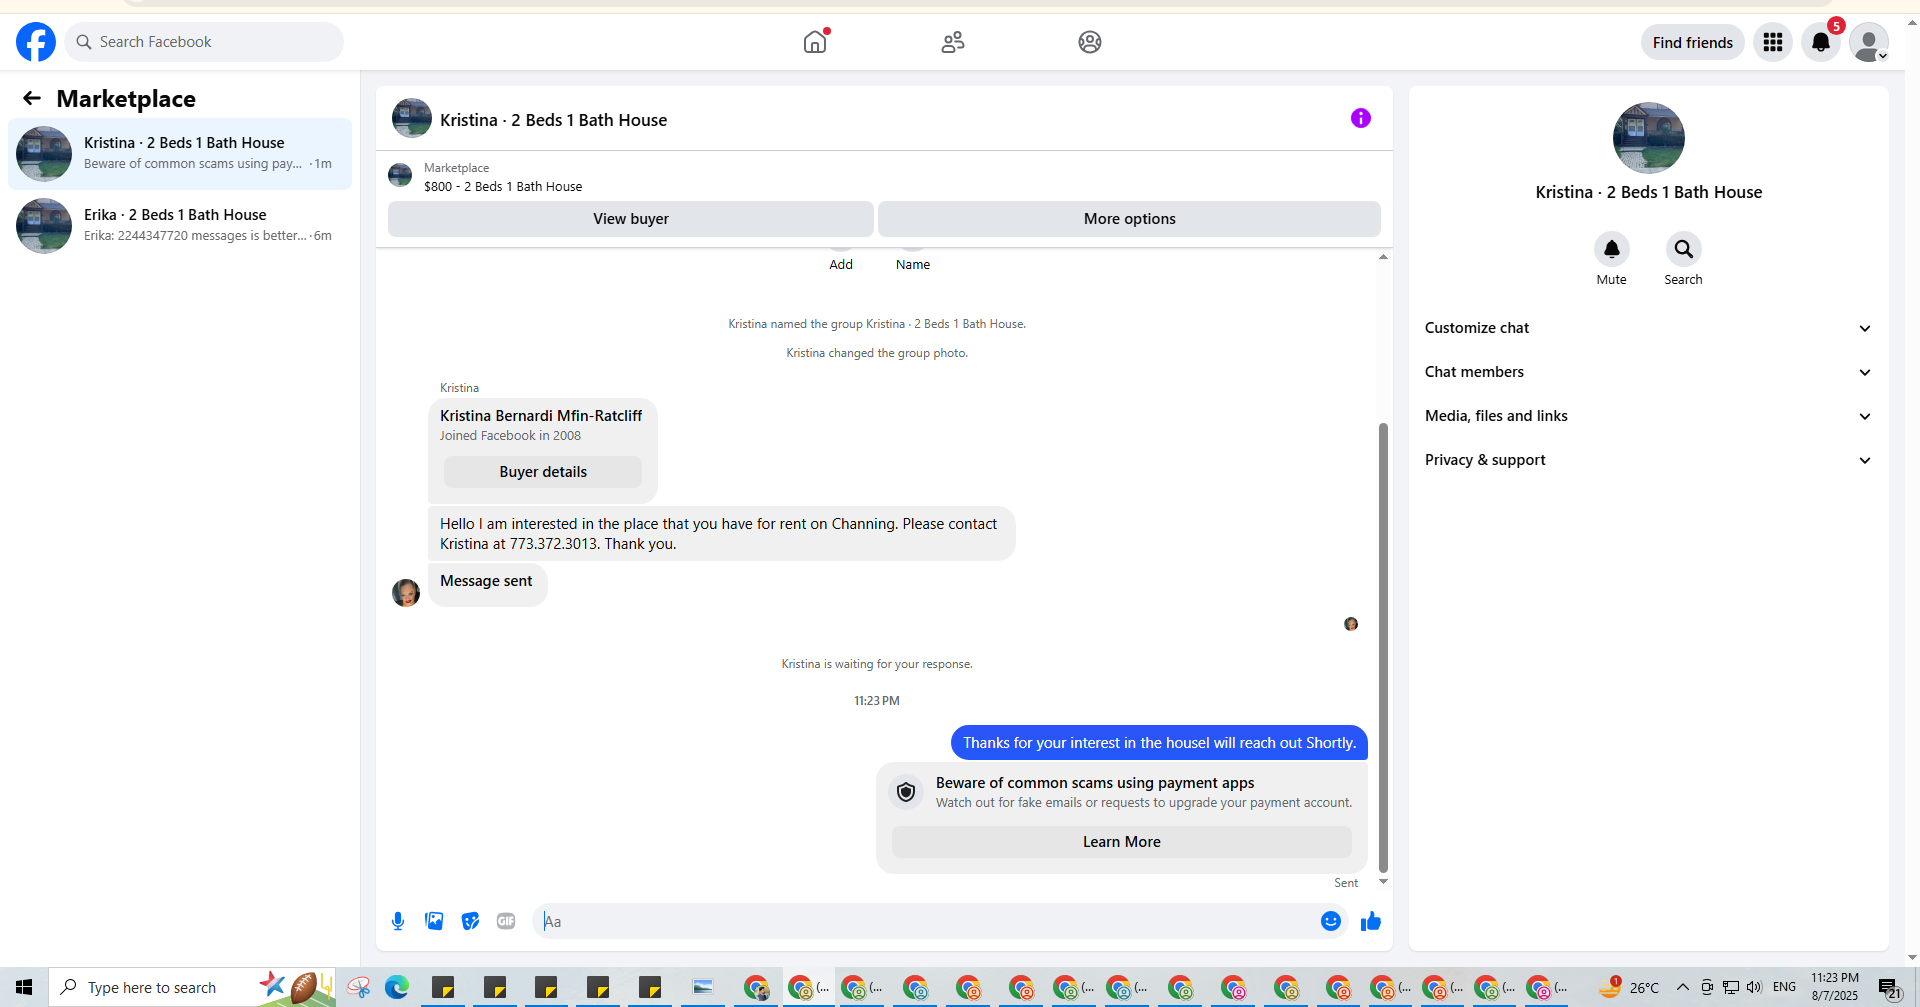Viewport: 1920px width, 1007px height.
Task: Open the notifications bell icon
Action: 1821,42
